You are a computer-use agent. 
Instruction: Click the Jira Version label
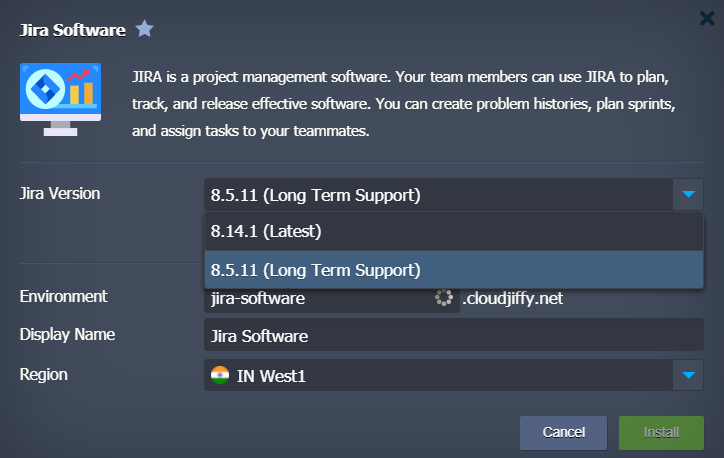coord(60,193)
